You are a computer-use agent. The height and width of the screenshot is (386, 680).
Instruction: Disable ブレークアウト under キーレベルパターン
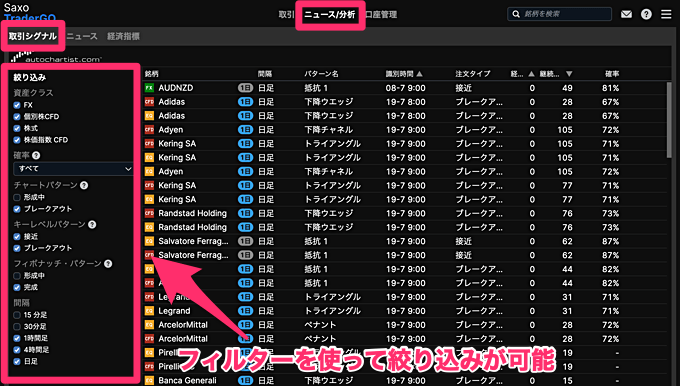17,248
